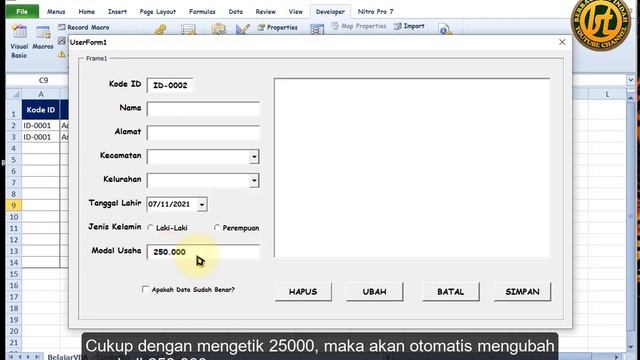640x360 pixels.
Task: Open XML Source icon
Action: [x=317, y=29]
